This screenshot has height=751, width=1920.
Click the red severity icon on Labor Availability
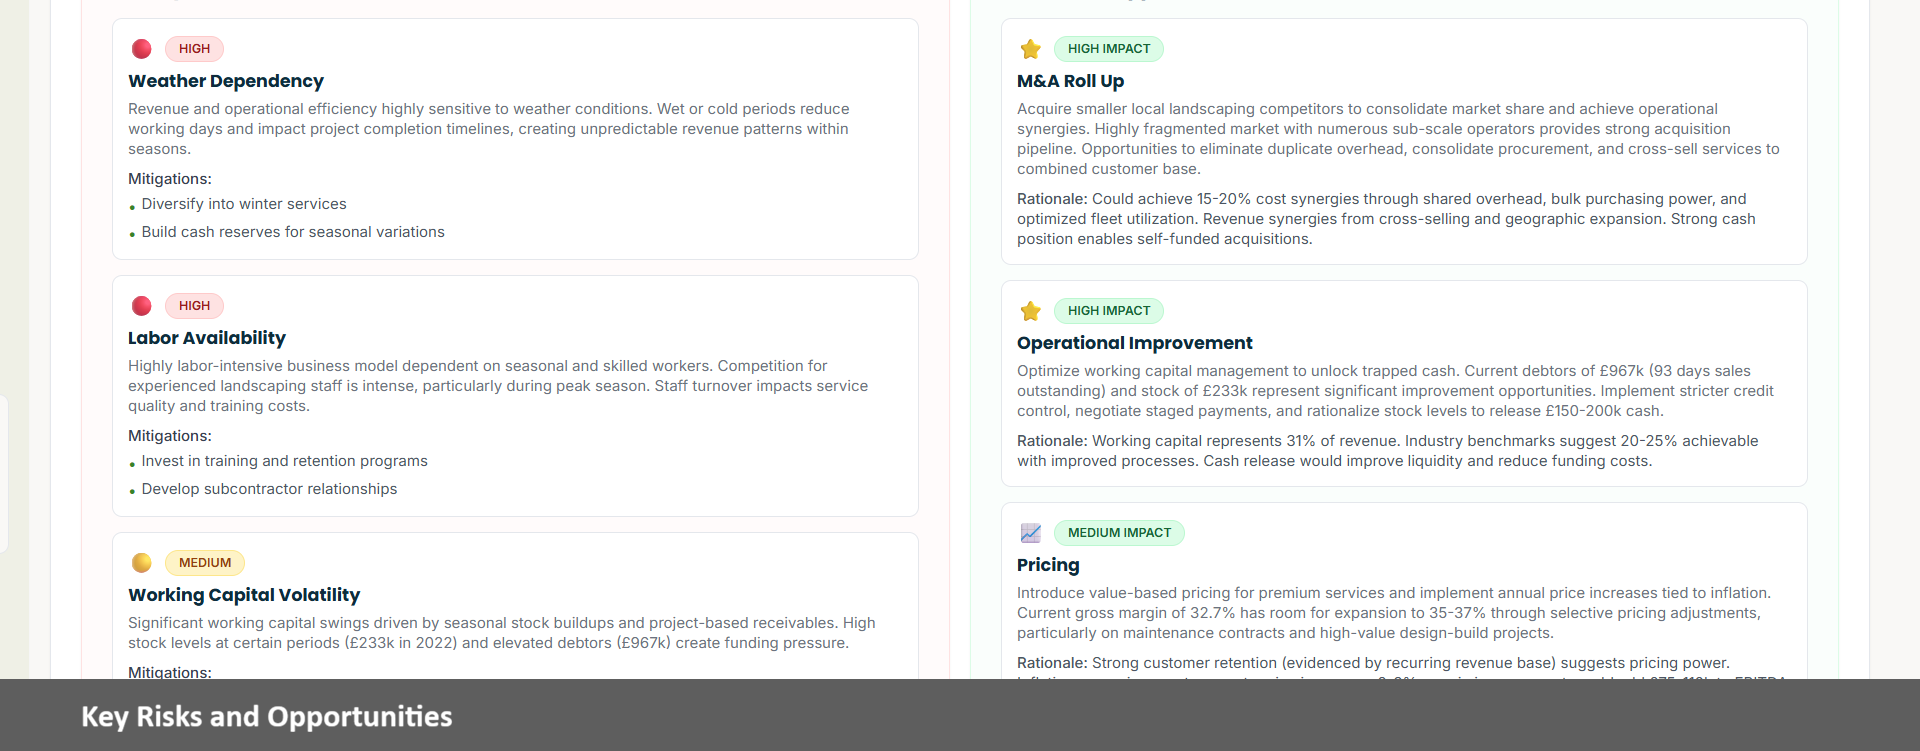[141, 305]
